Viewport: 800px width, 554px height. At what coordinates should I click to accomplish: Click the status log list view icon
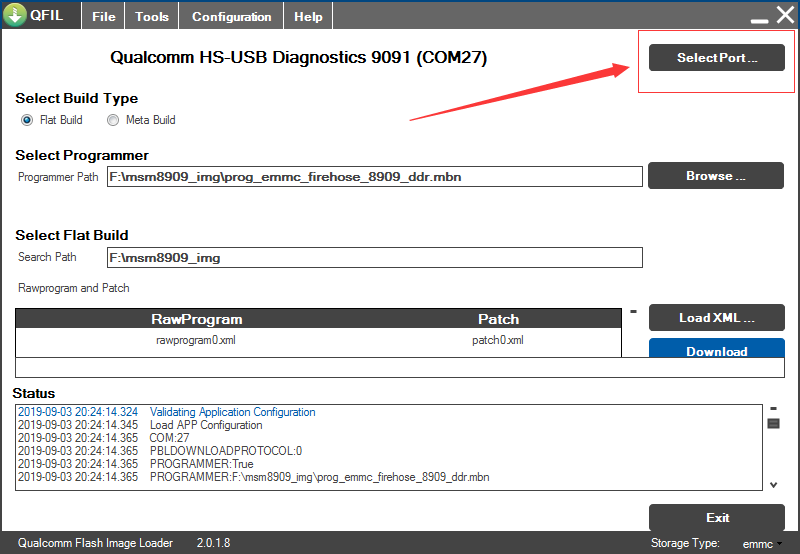click(773, 423)
